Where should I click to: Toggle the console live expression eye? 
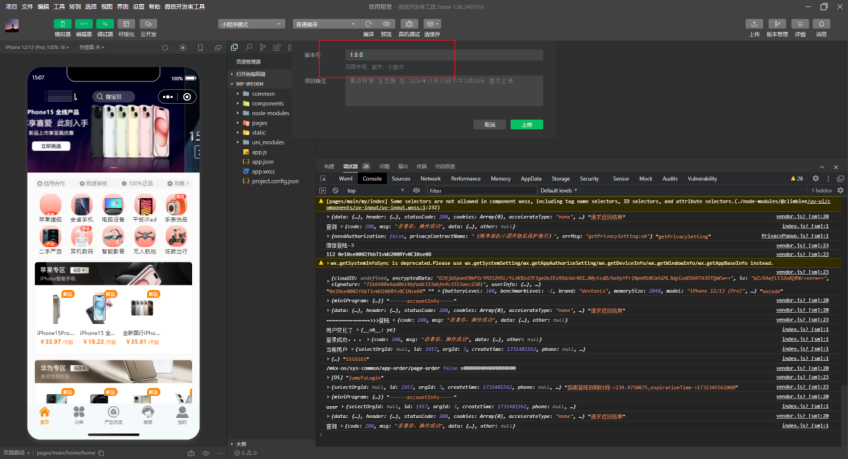click(x=416, y=190)
